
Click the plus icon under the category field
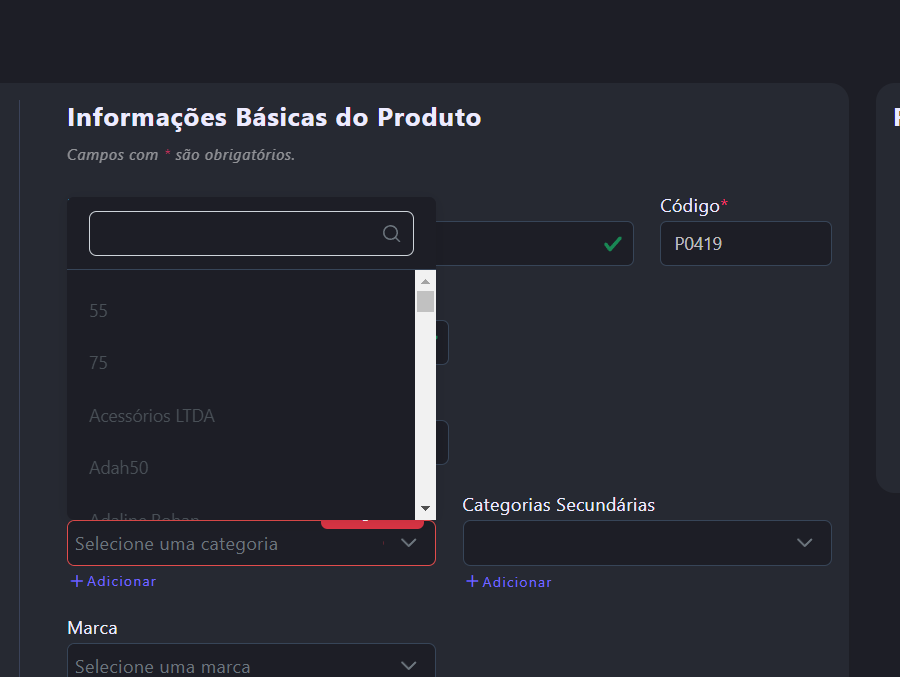pos(77,581)
